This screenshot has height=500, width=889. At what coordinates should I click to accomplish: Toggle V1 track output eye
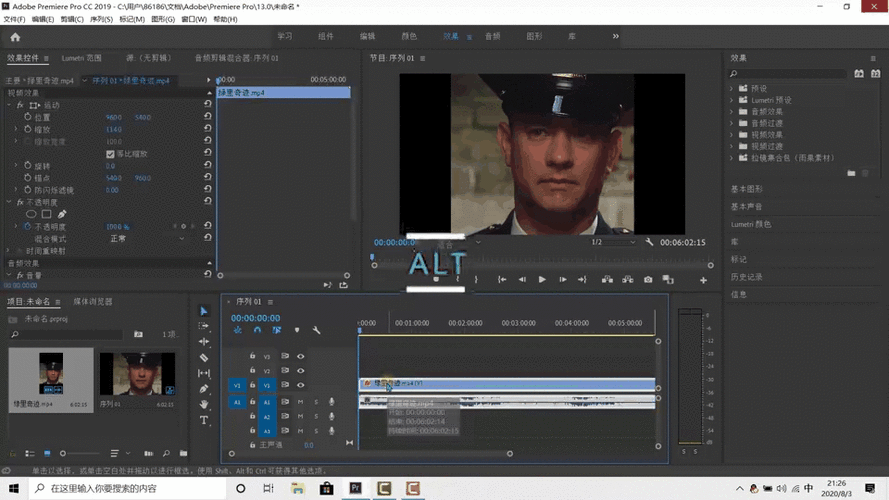tap(300, 385)
